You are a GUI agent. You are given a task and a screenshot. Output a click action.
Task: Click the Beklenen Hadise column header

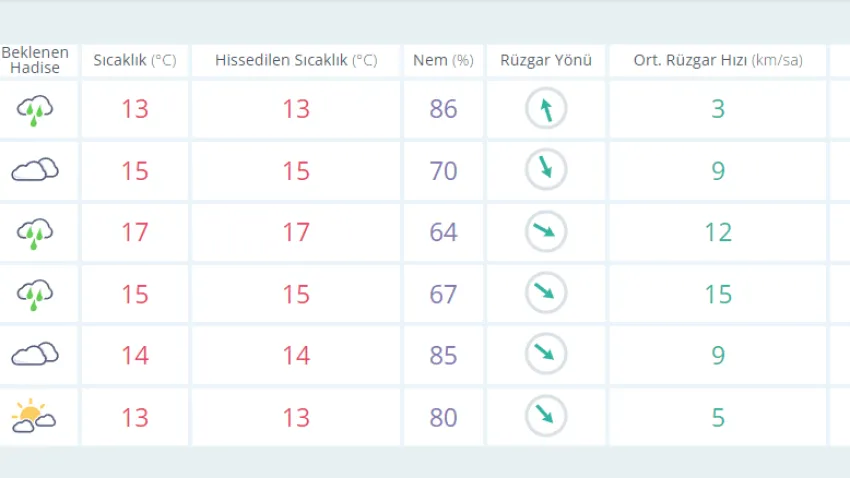point(37,60)
